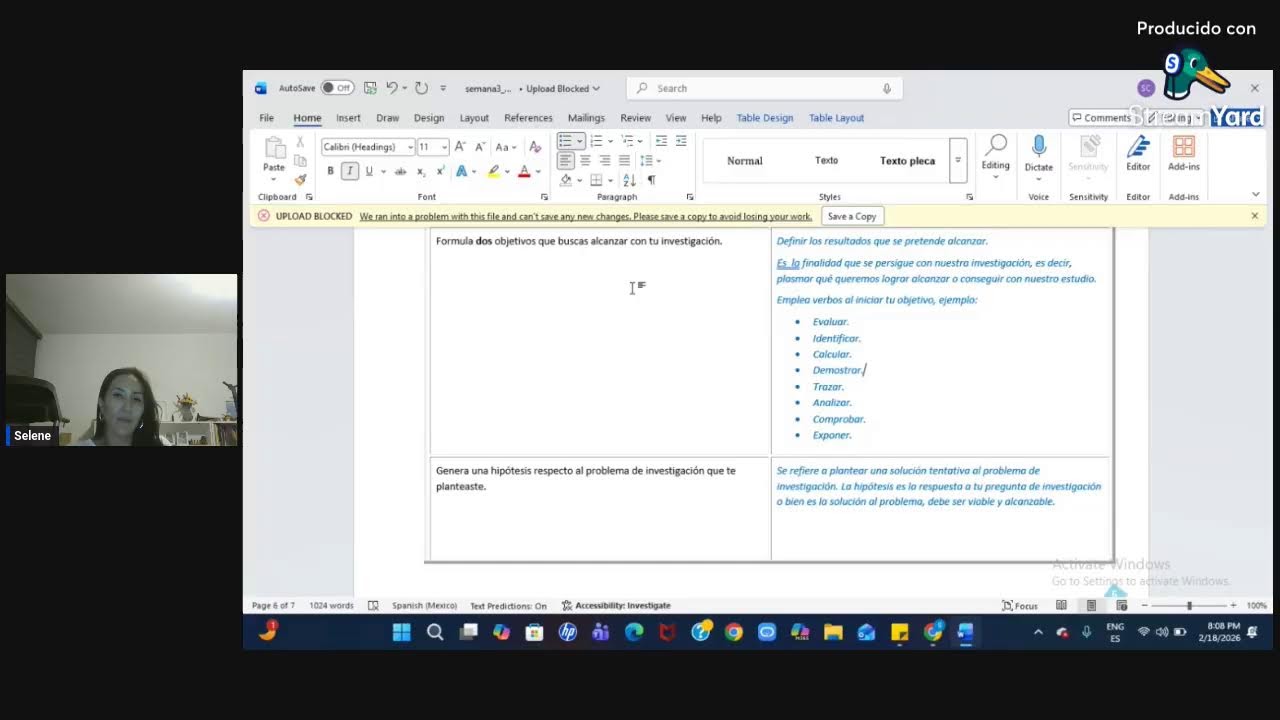Open the Borders dropdown arrow
Viewport: 1280px width, 720px height.
point(610,180)
